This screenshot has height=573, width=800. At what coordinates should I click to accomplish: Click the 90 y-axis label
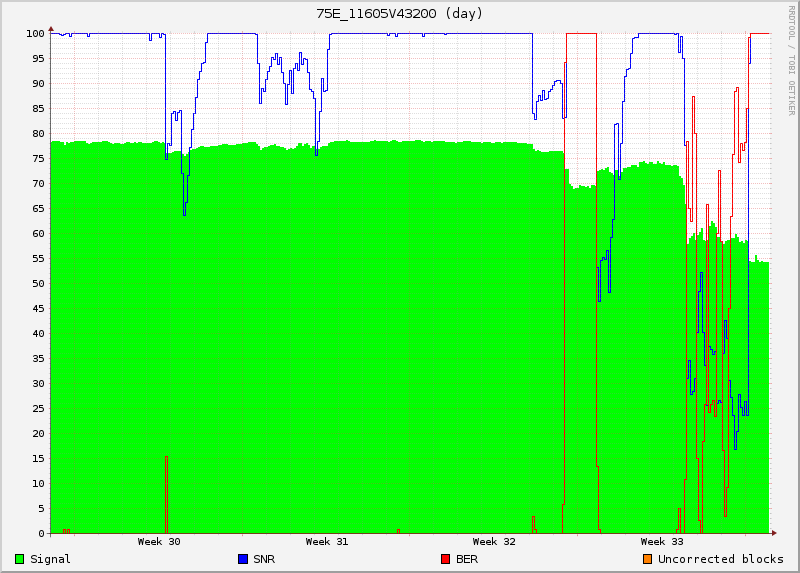38,84
